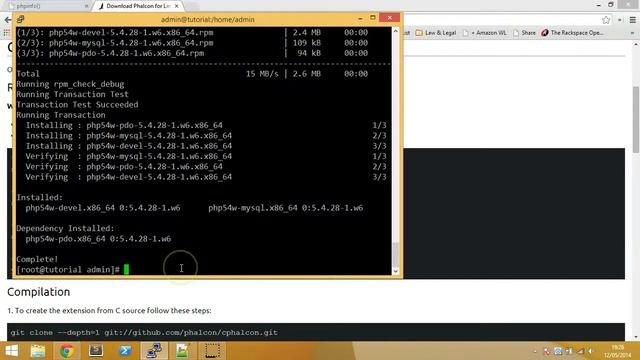640x360 pixels.
Task: Close the phpinfo() browser tab
Action: point(86,6)
